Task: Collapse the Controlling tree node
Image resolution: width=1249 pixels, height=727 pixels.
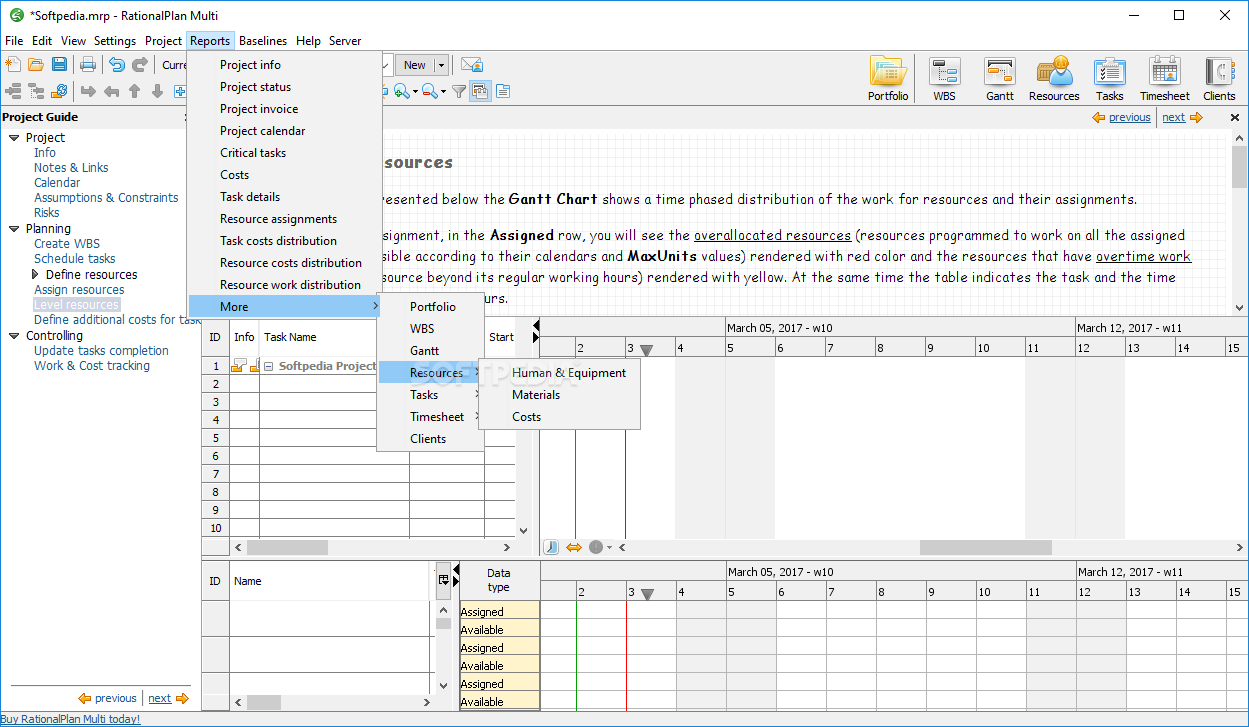Action: coord(14,336)
